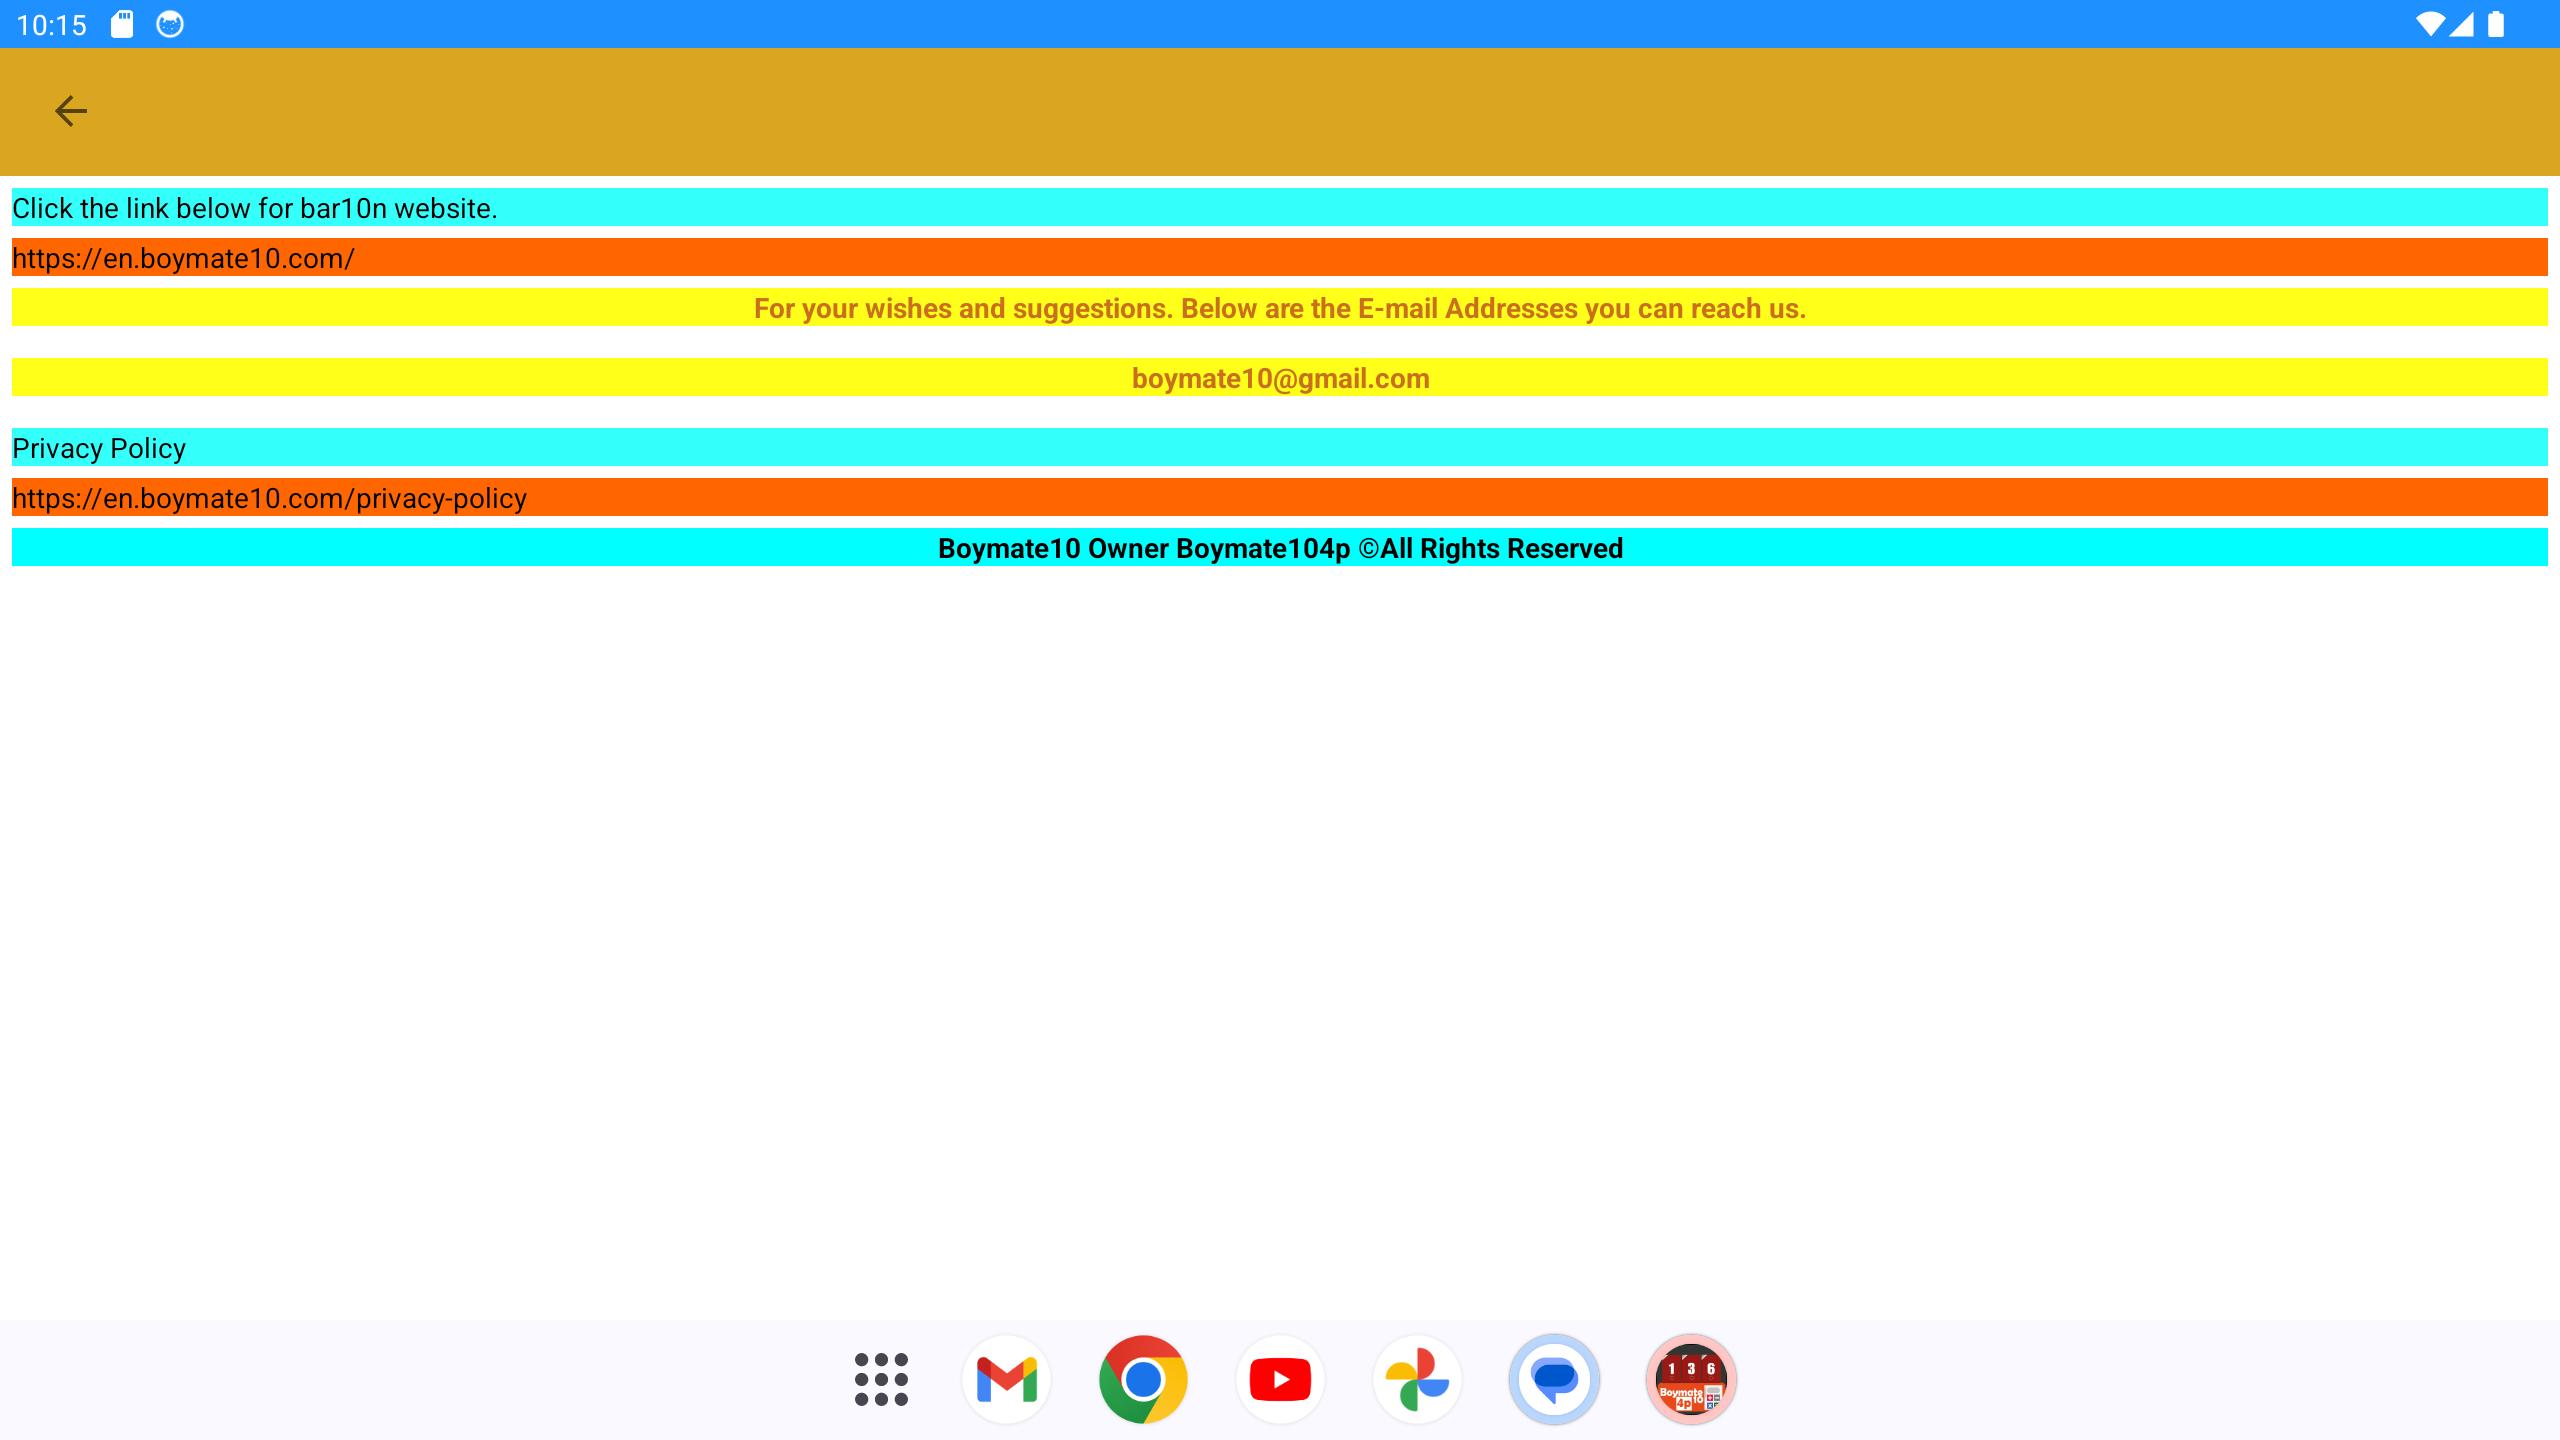
Task: Select the 'Privacy Policy' heading text
Action: (x=99, y=448)
